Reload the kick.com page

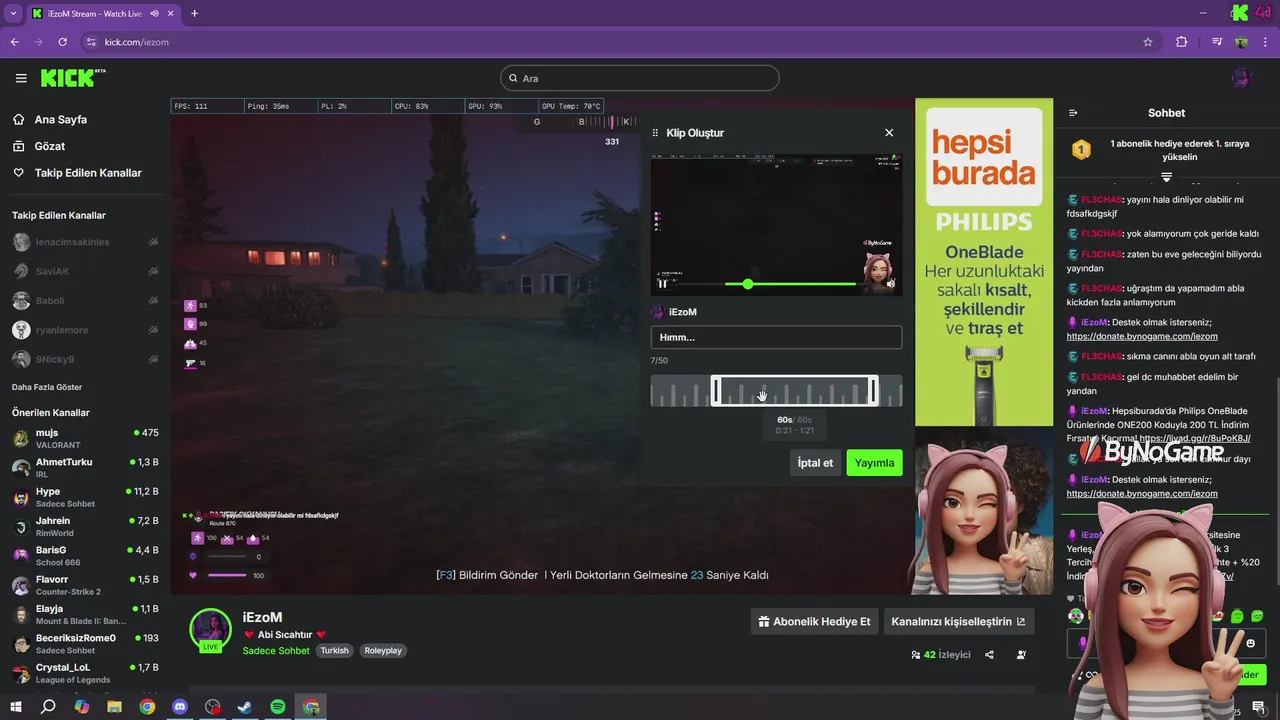62,42
